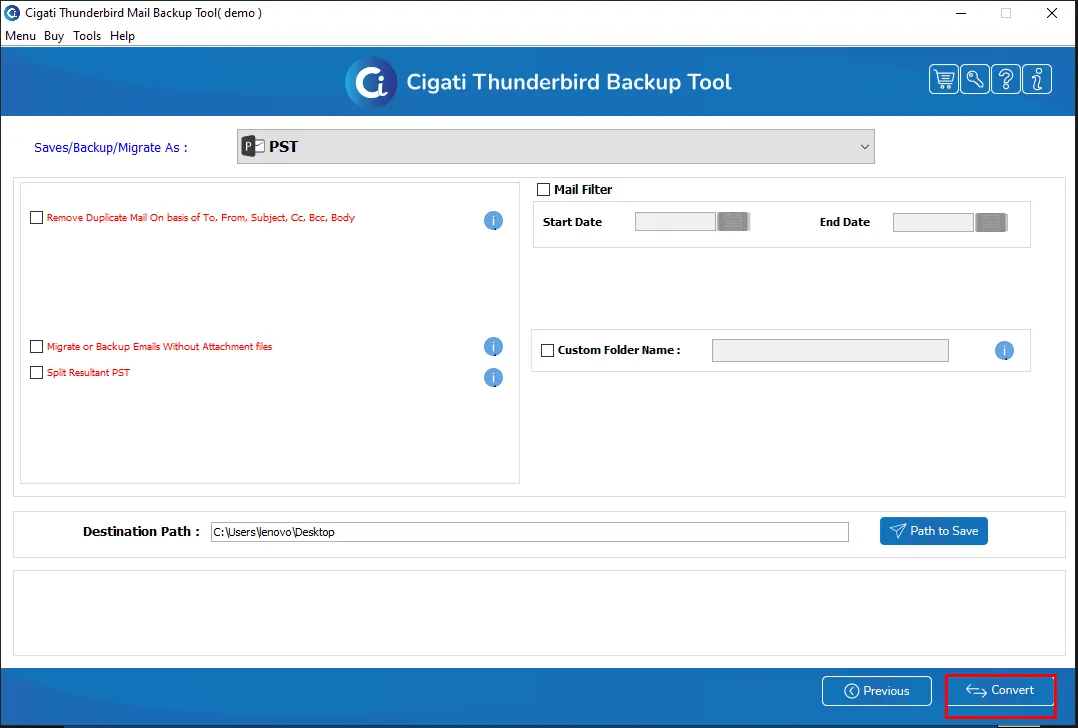Go back with the Previous button

(x=877, y=691)
